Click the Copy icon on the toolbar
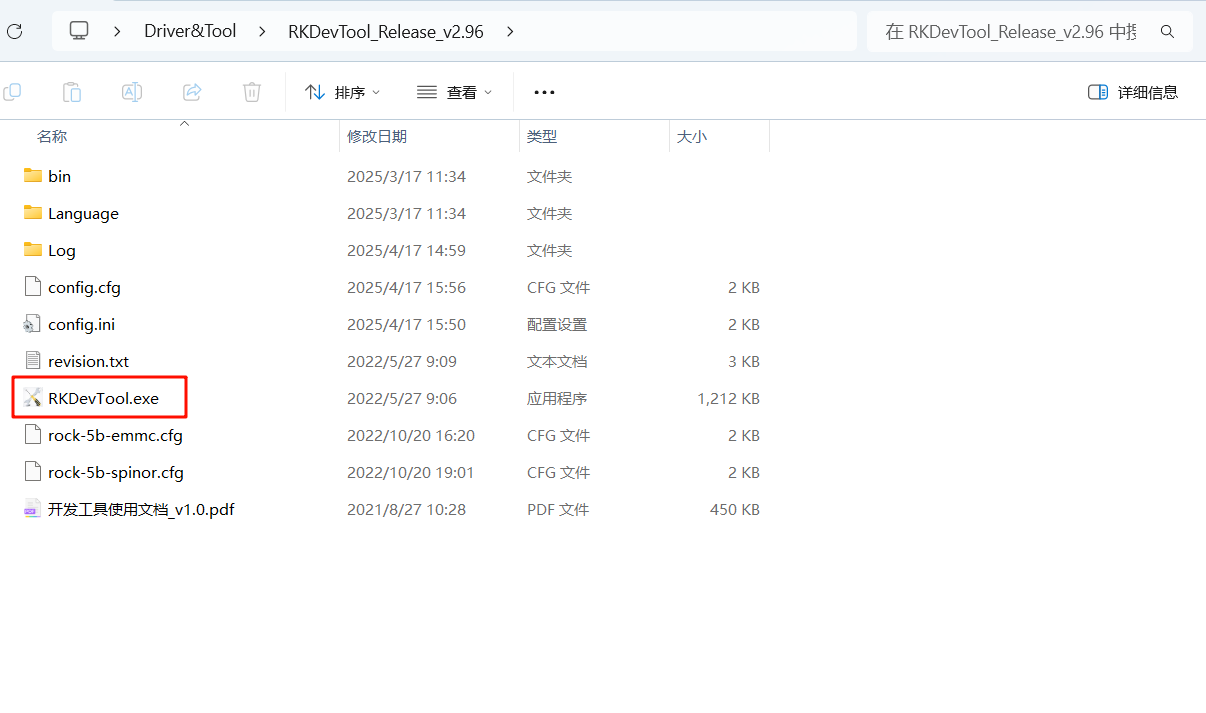The width and height of the screenshot is (1206, 713). (x=13, y=91)
